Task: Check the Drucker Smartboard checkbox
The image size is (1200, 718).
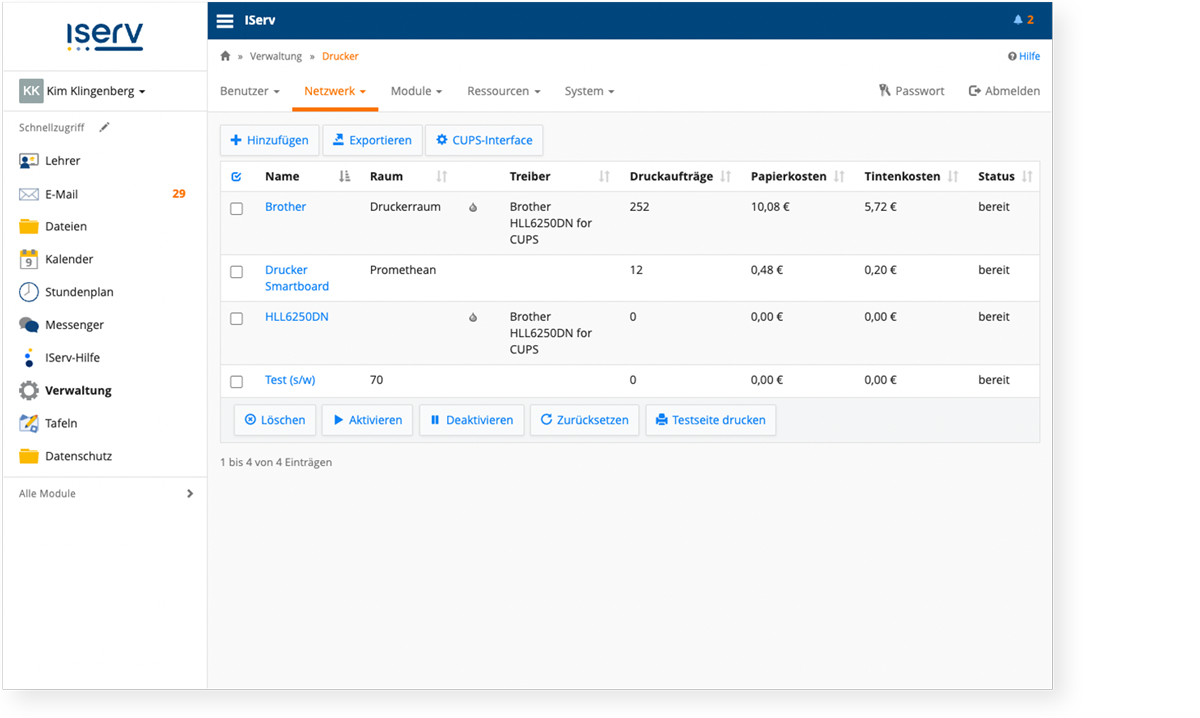Action: click(236, 271)
